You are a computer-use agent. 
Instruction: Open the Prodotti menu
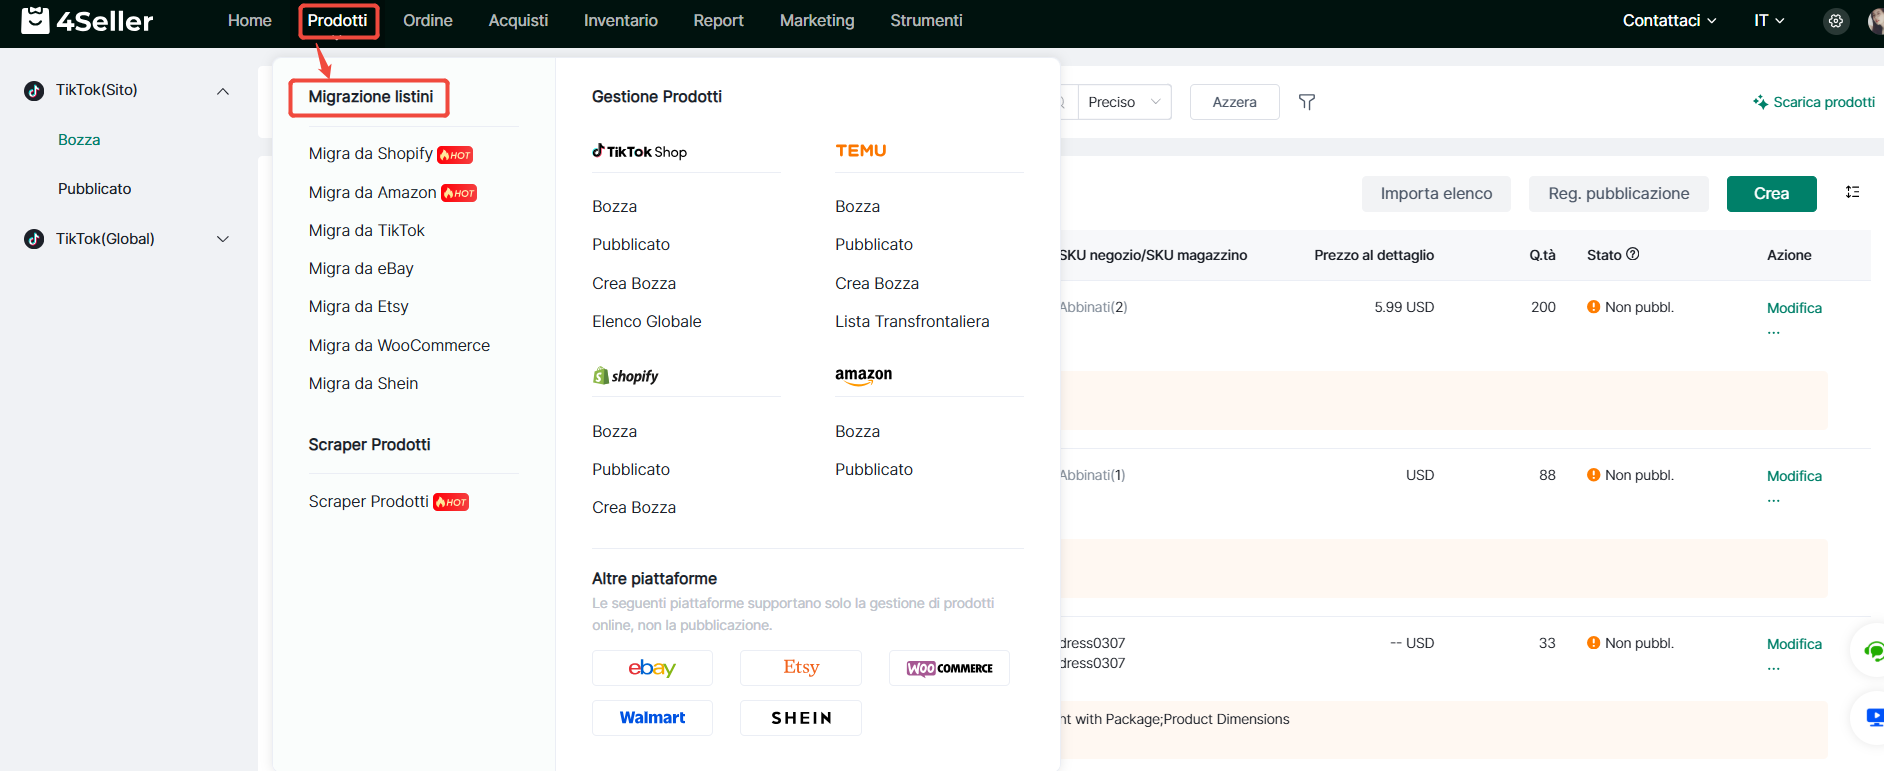pyautogui.click(x=337, y=21)
